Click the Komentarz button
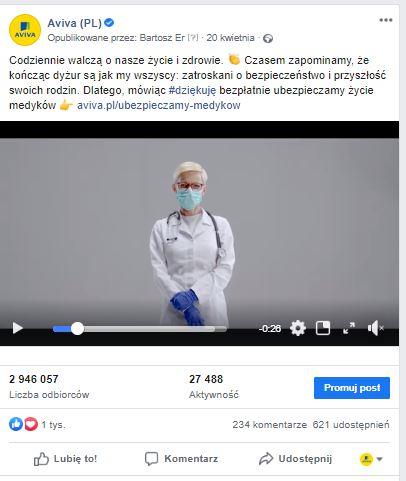 coord(181,459)
